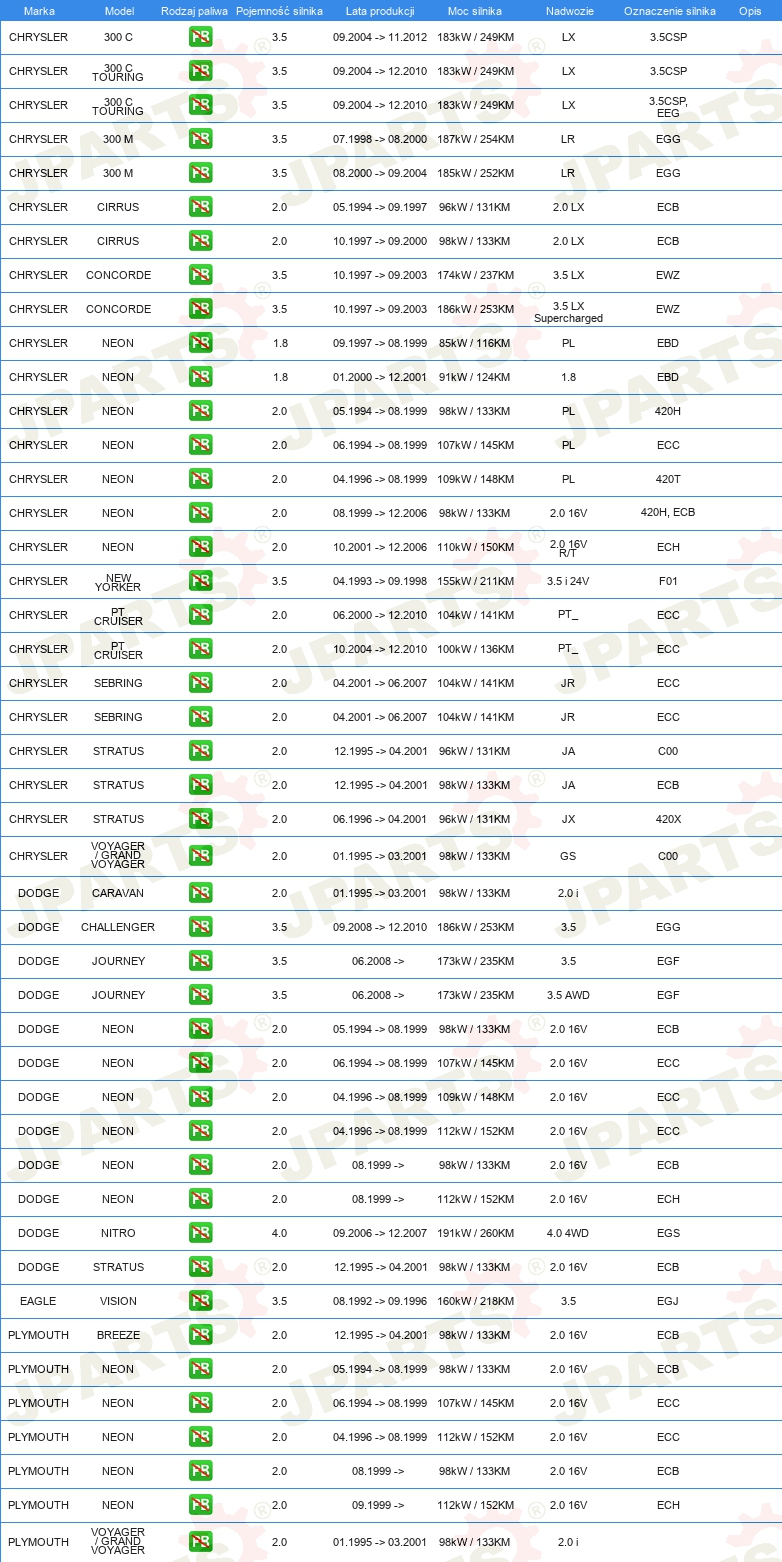Screen dimensions: 782x1562
Task: Click the fuel icon for Chrysler Neon 91kW
Action: click(200, 377)
